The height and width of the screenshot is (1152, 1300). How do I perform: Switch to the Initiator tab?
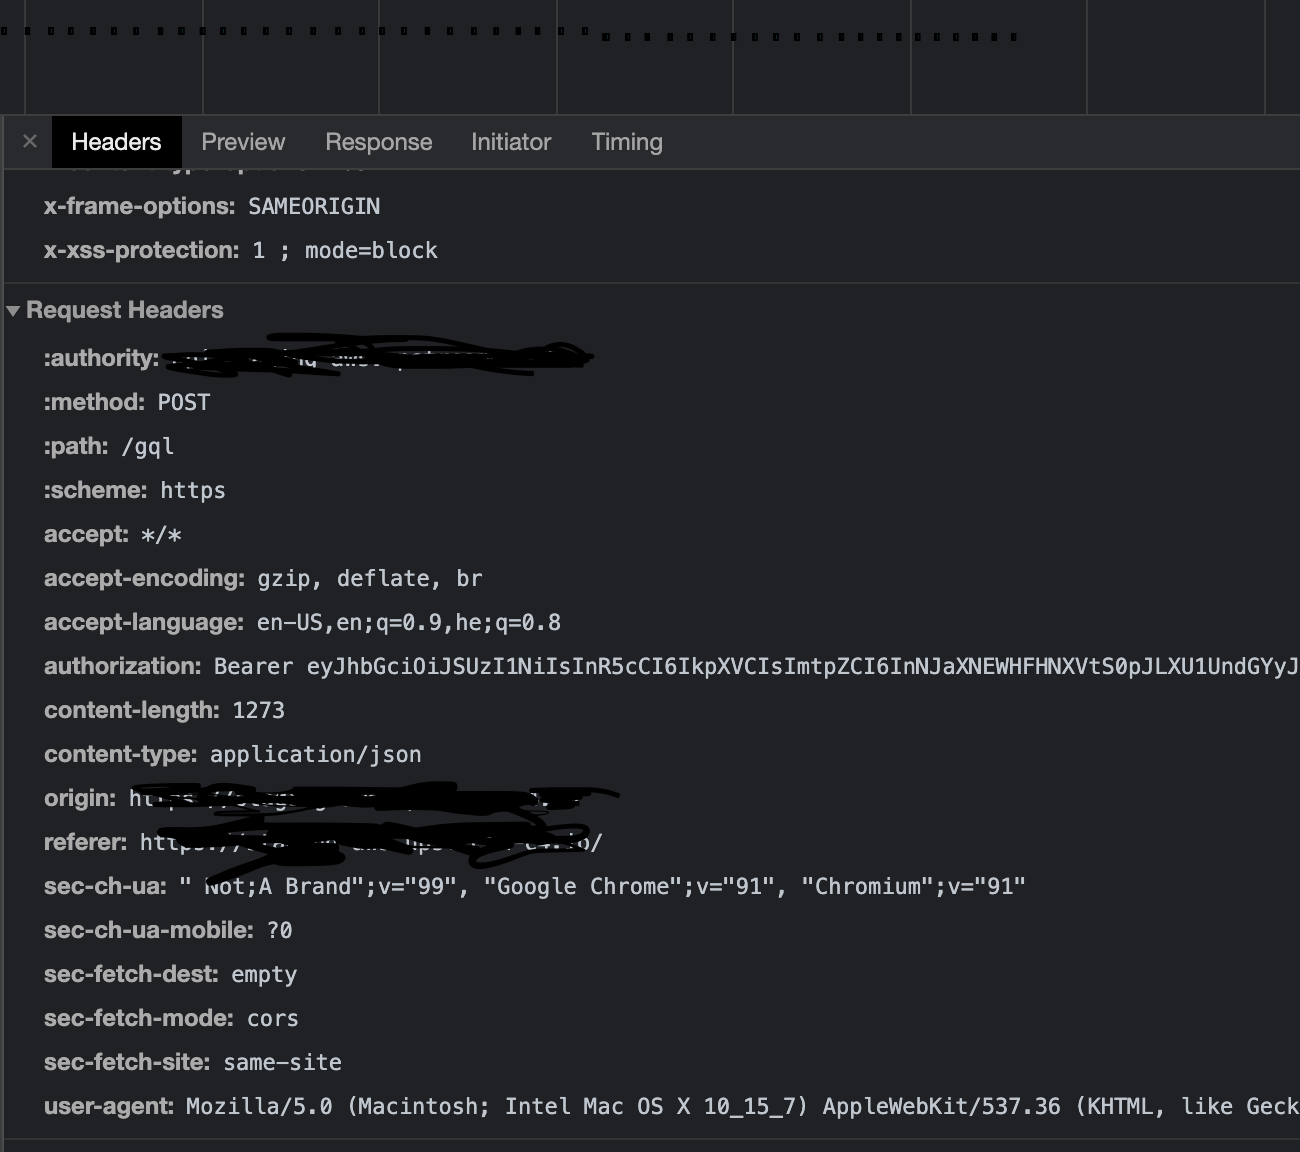511,142
